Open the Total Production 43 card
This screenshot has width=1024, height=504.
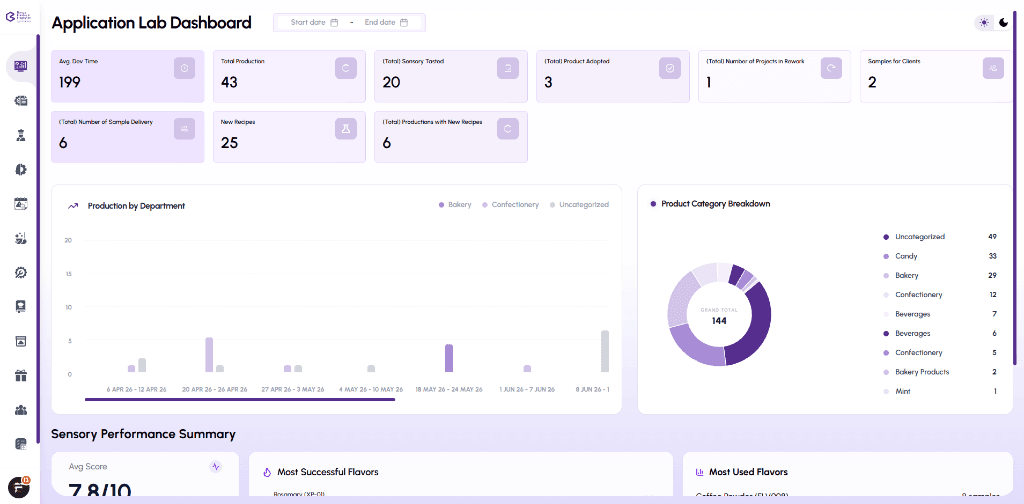pos(289,76)
